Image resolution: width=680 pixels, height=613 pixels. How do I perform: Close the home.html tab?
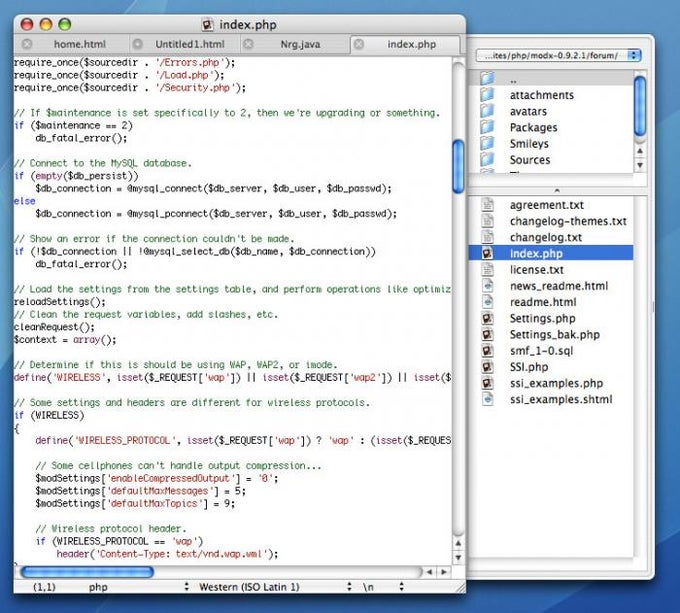26,44
